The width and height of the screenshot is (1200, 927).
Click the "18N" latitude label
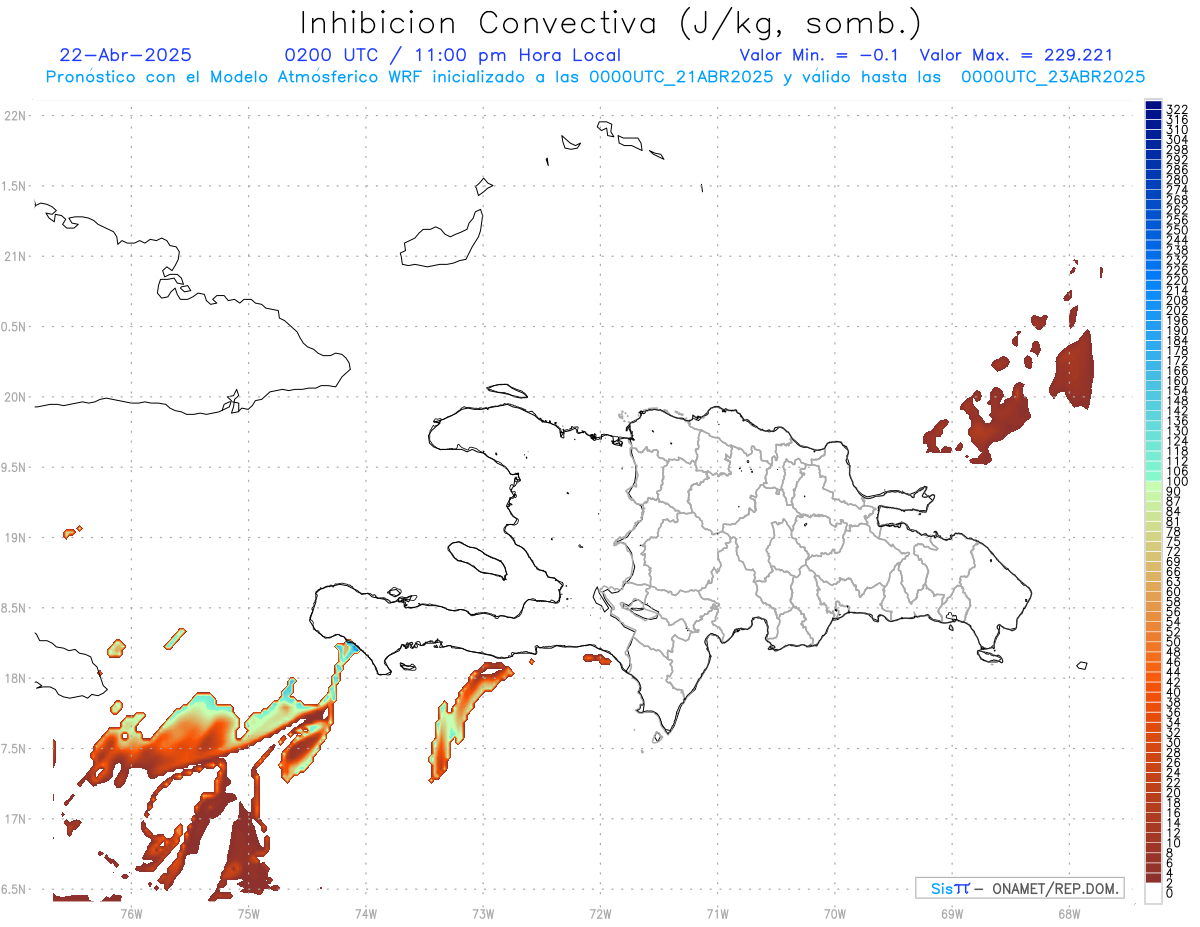[x=15, y=678]
